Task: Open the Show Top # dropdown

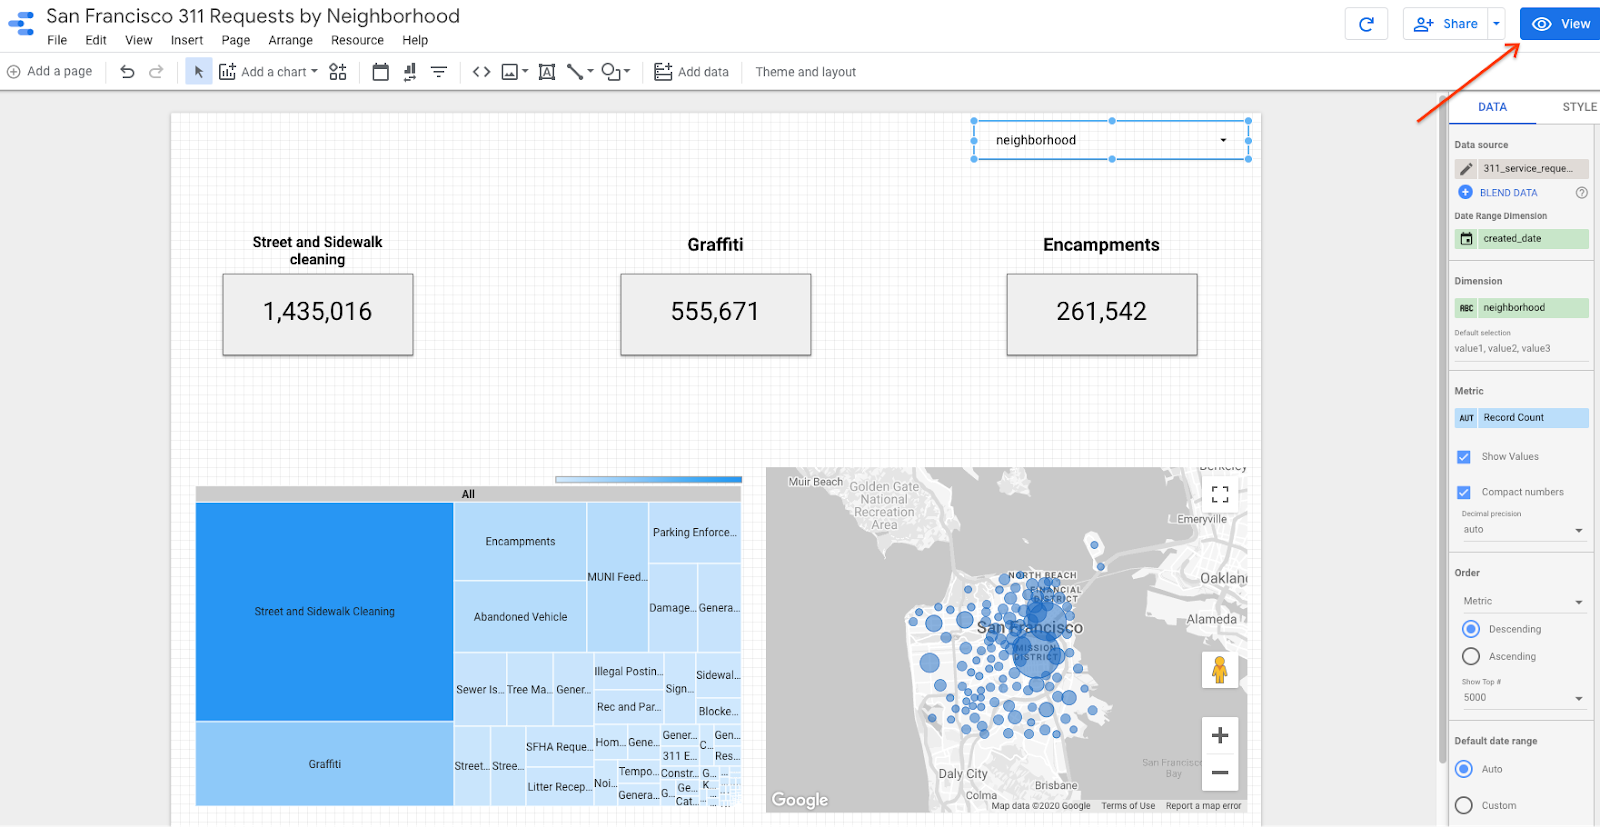Action: pos(1522,698)
